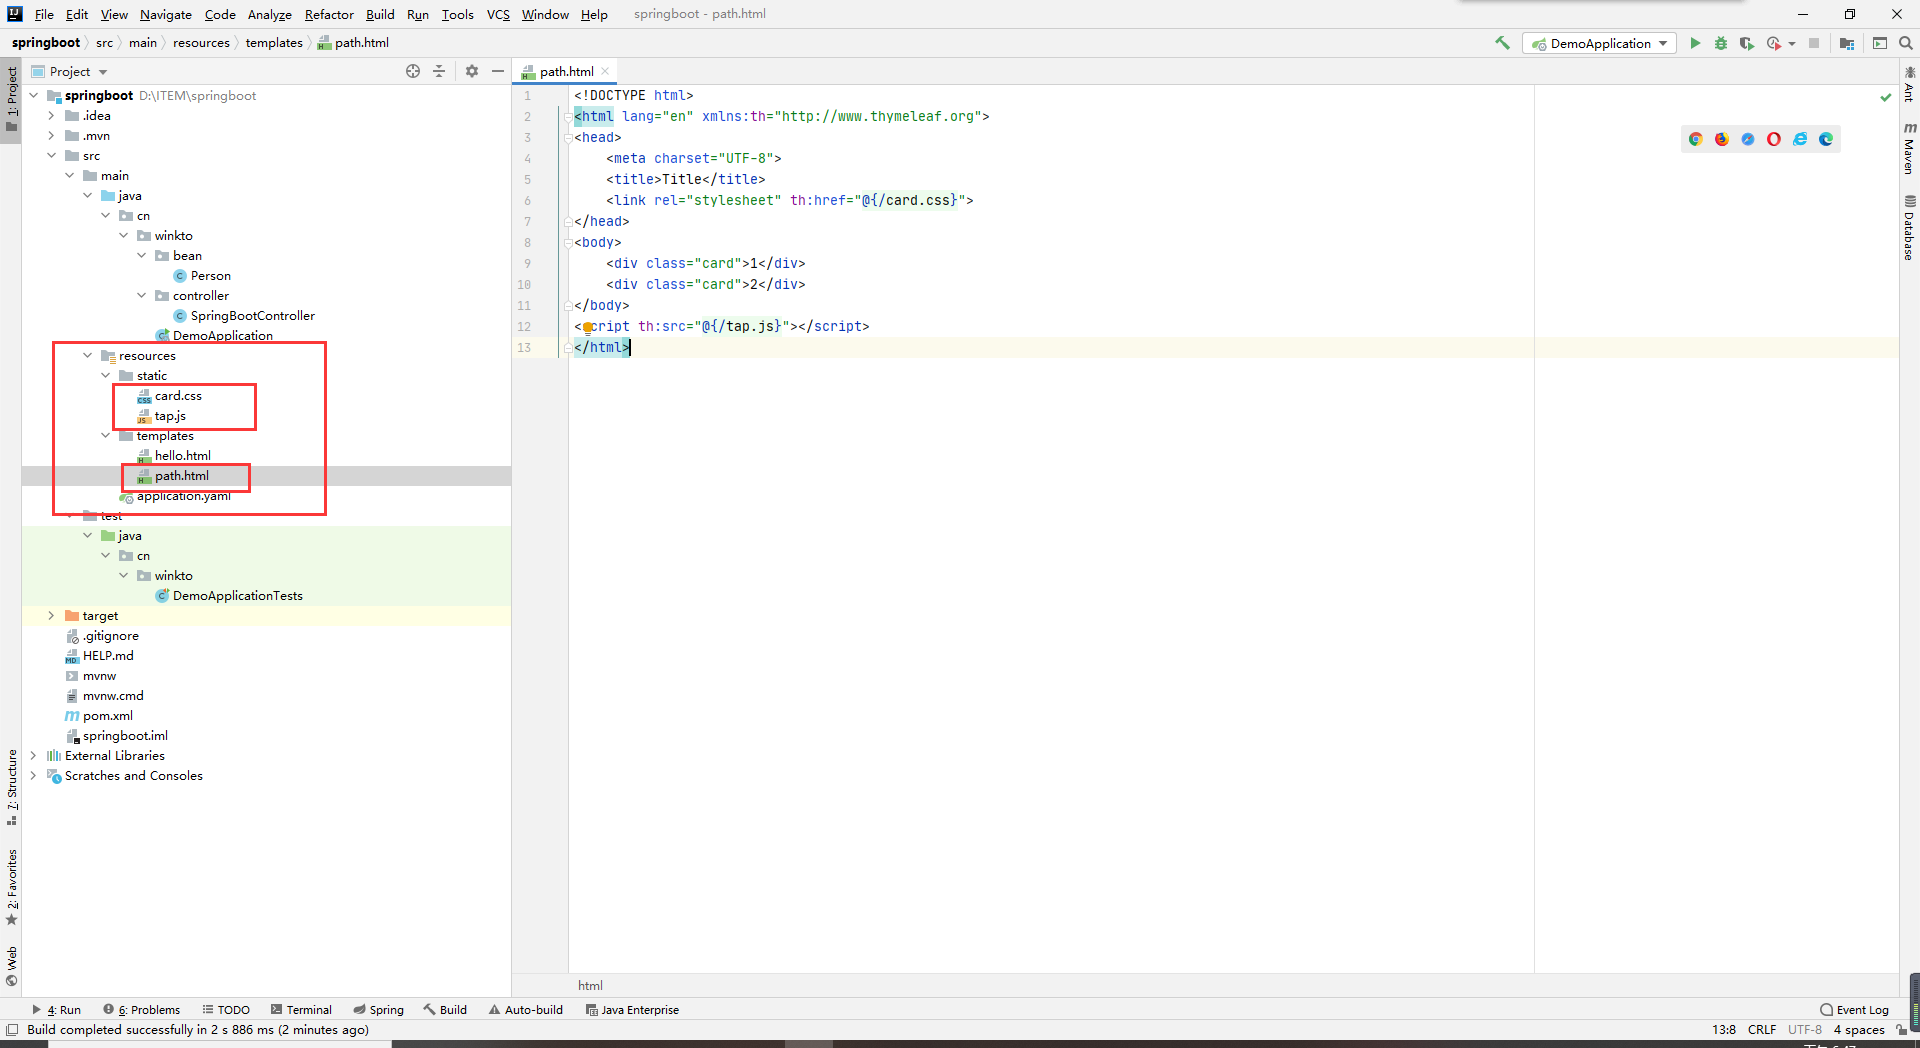The image size is (1920, 1048).
Task: Open page in Opera browser icon
Action: point(1774,139)
